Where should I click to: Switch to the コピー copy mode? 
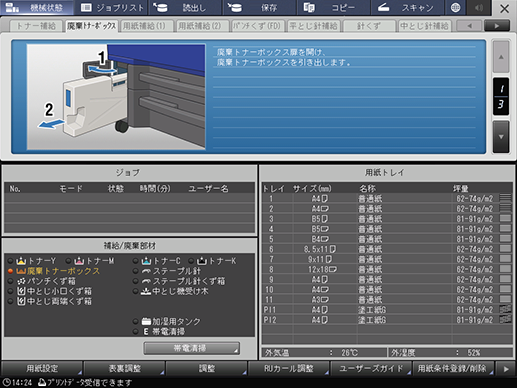click(x=333, y=7)
